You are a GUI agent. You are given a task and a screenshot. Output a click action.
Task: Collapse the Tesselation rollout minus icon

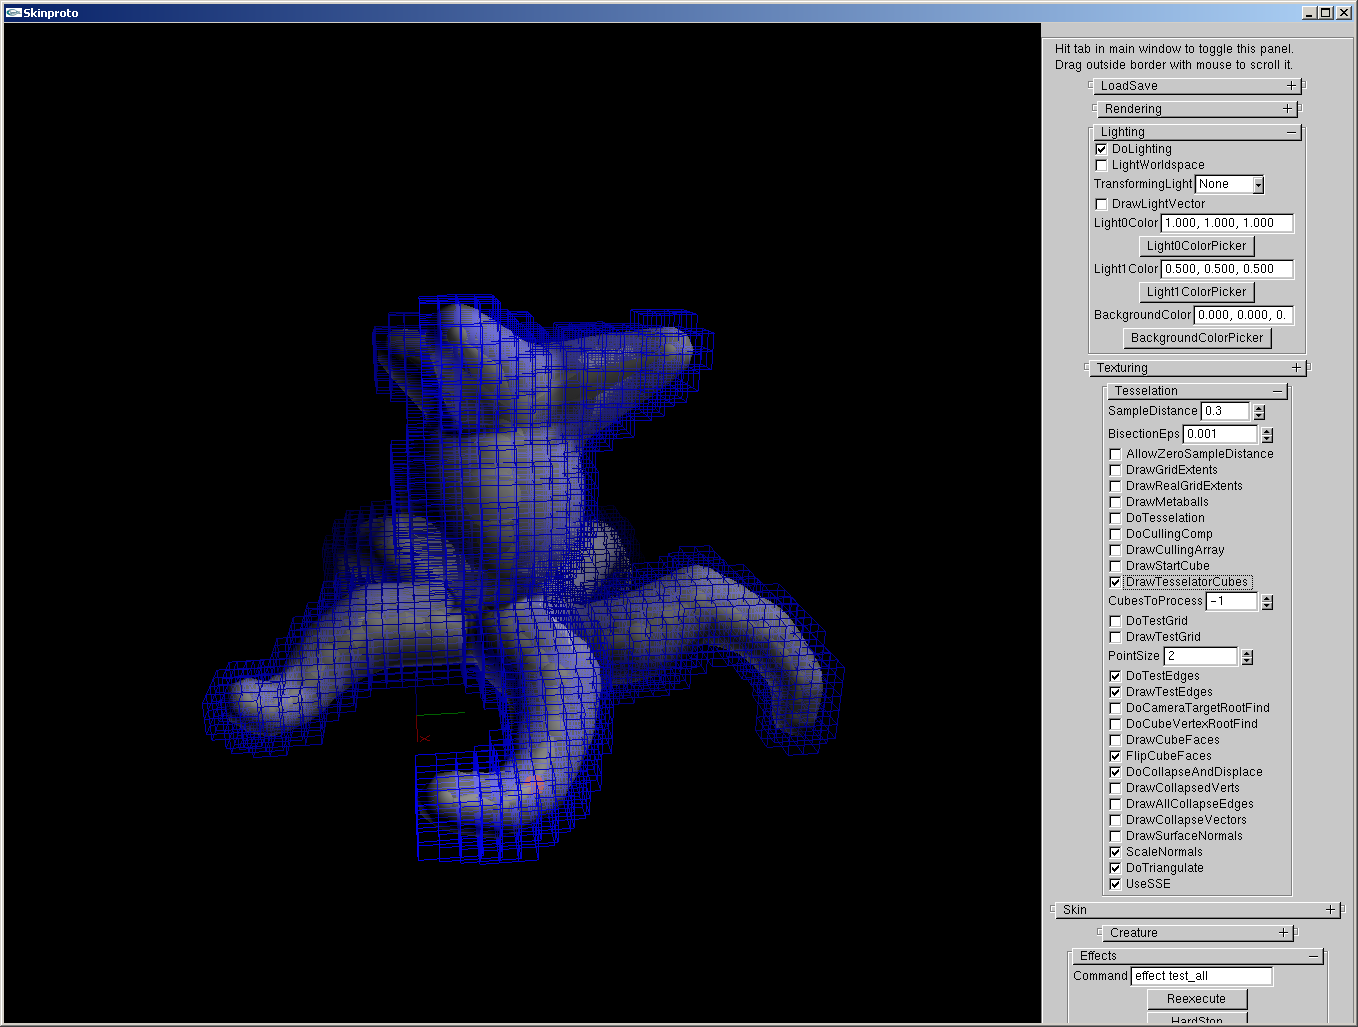point(1277,391)
